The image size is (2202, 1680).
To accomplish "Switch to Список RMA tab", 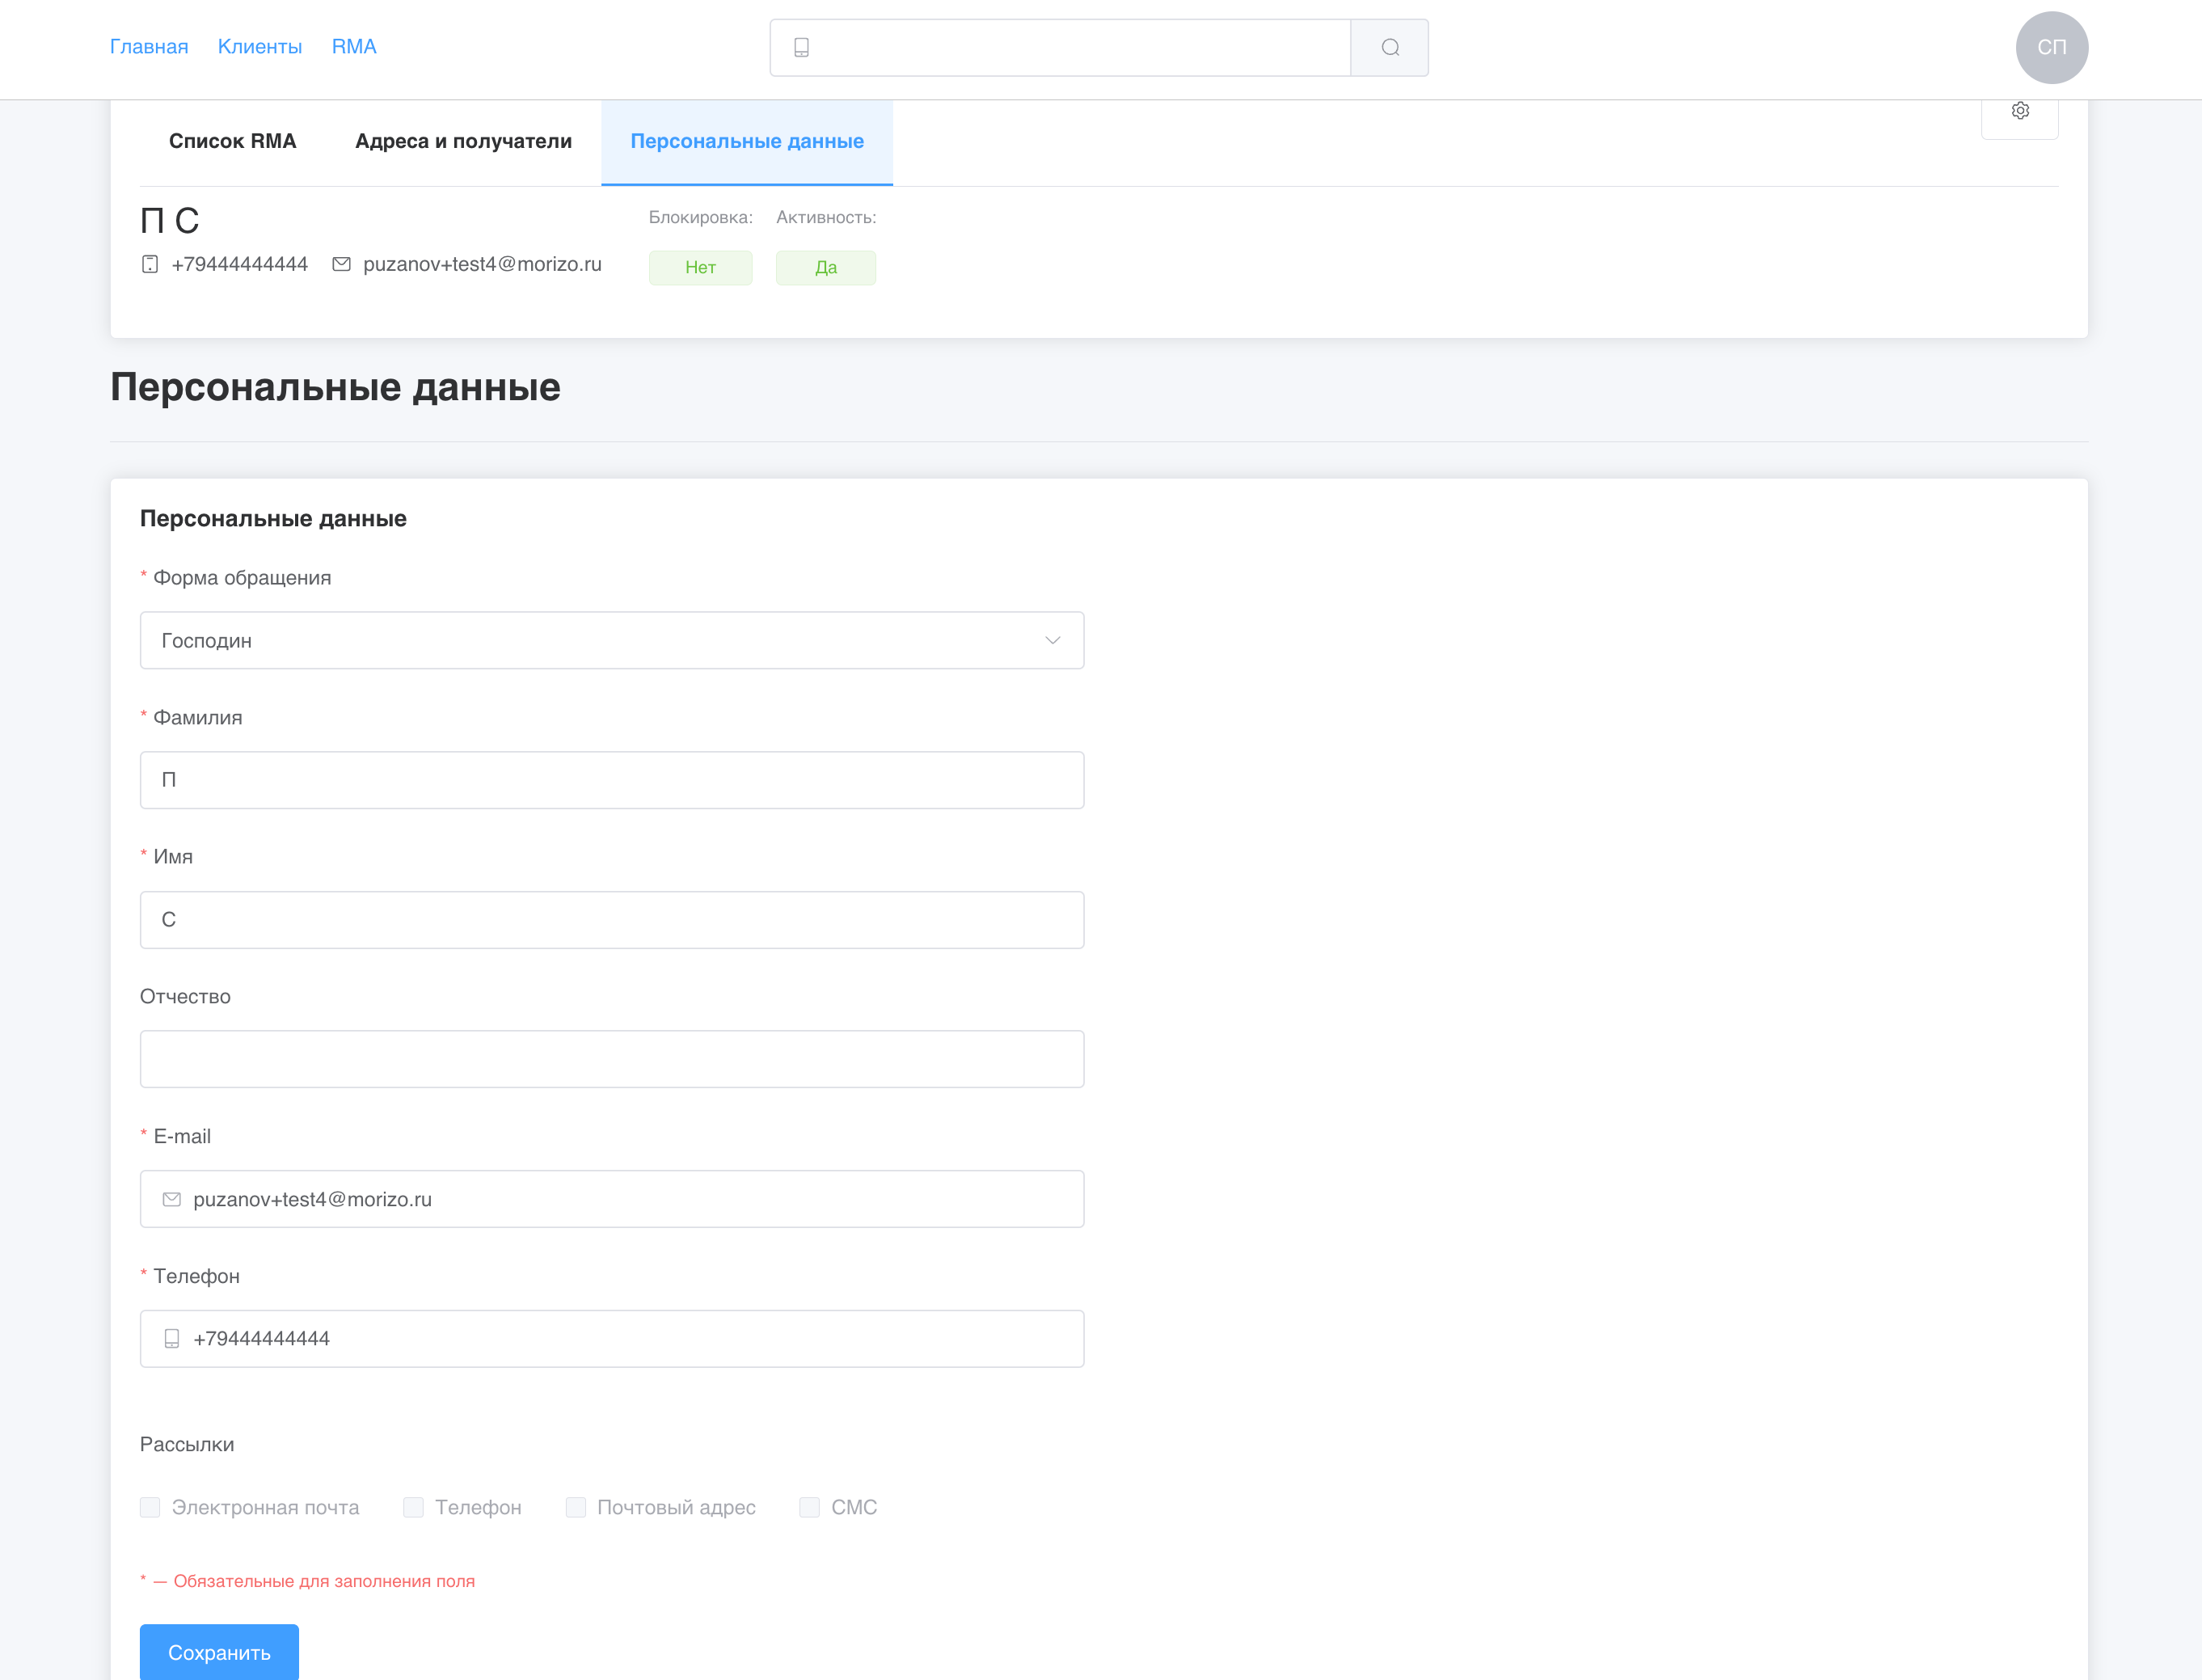I will [x=232, y=141].
